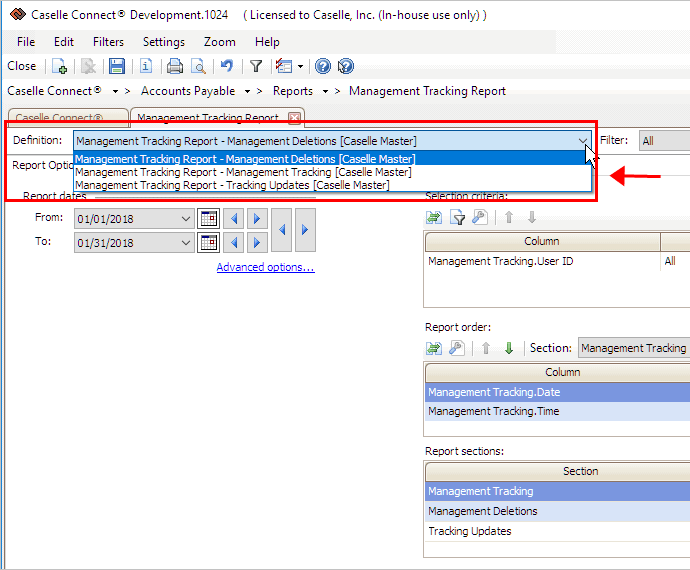The width and height of the screenshot is (690, 570).
Task: Click the funnel filter icon in the main toolbar
Action: click(x=256, y=66)
